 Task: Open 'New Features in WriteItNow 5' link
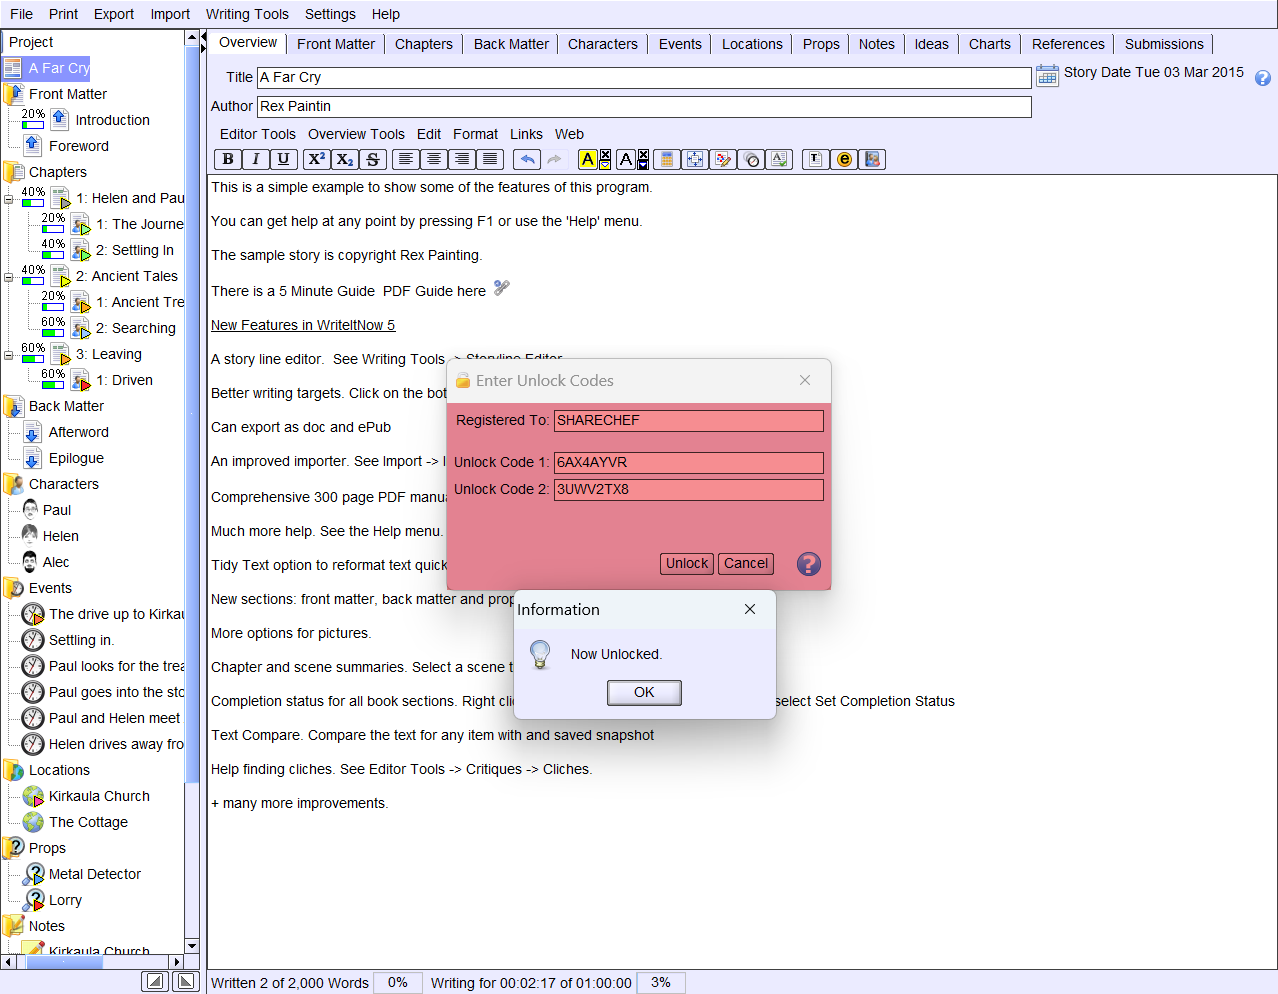tap(303, 325)
